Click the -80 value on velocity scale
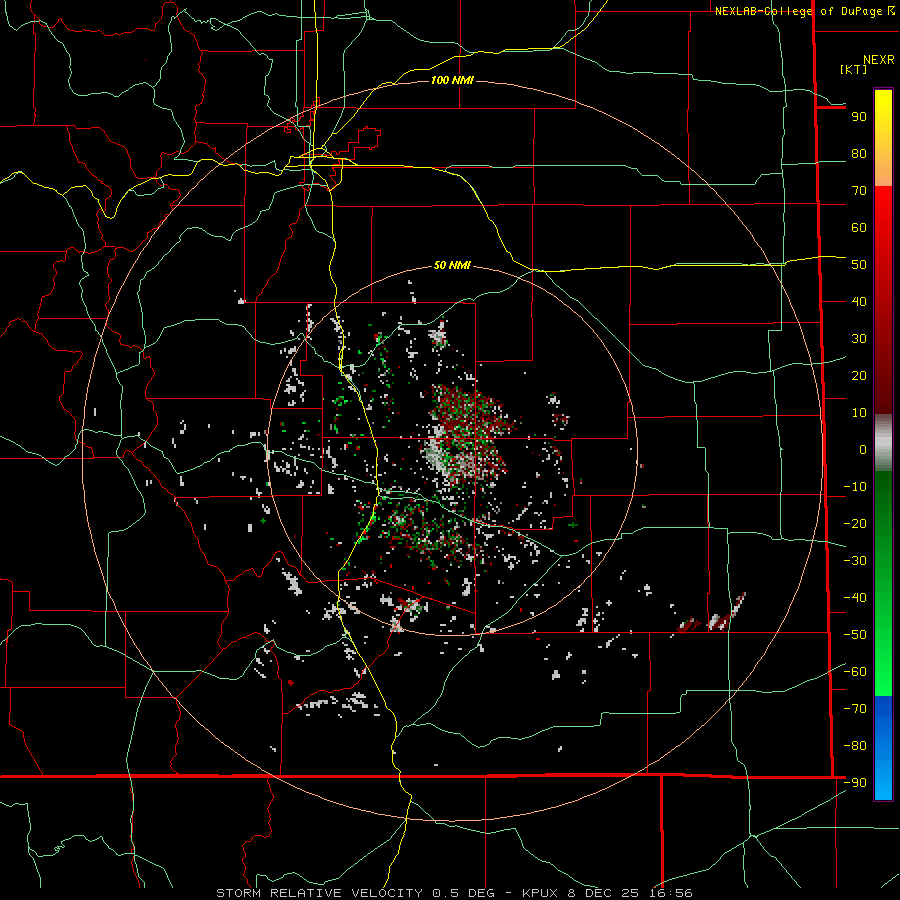 [855, 746]
